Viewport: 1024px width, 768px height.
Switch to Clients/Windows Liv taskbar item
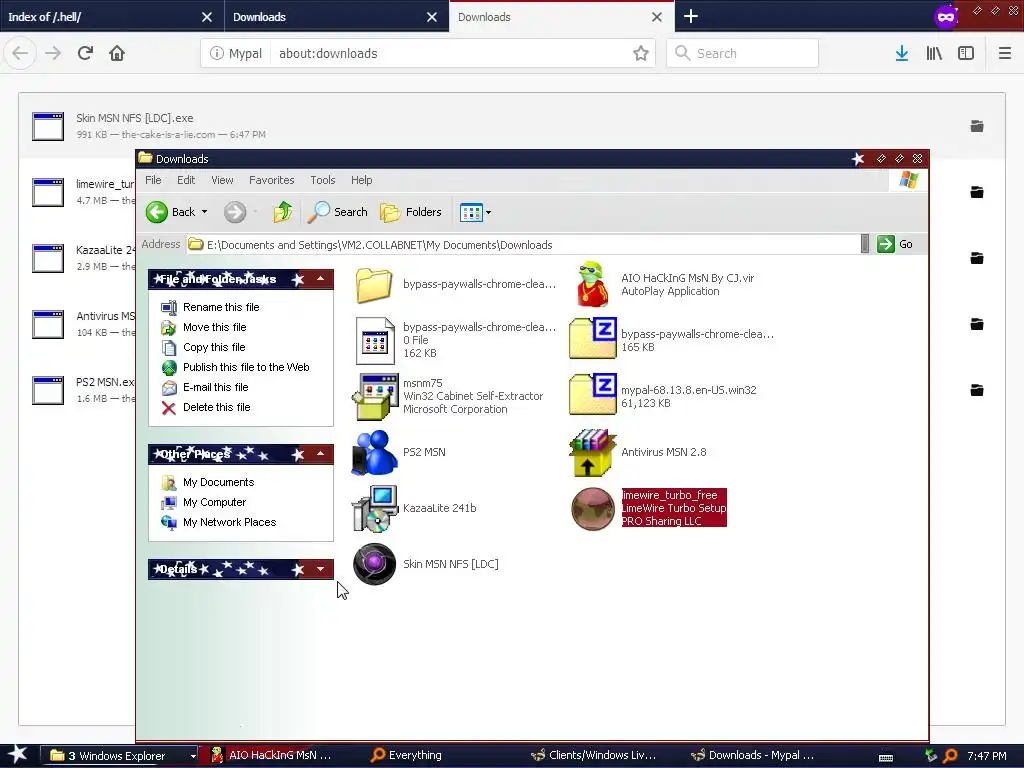click(593, 755)
